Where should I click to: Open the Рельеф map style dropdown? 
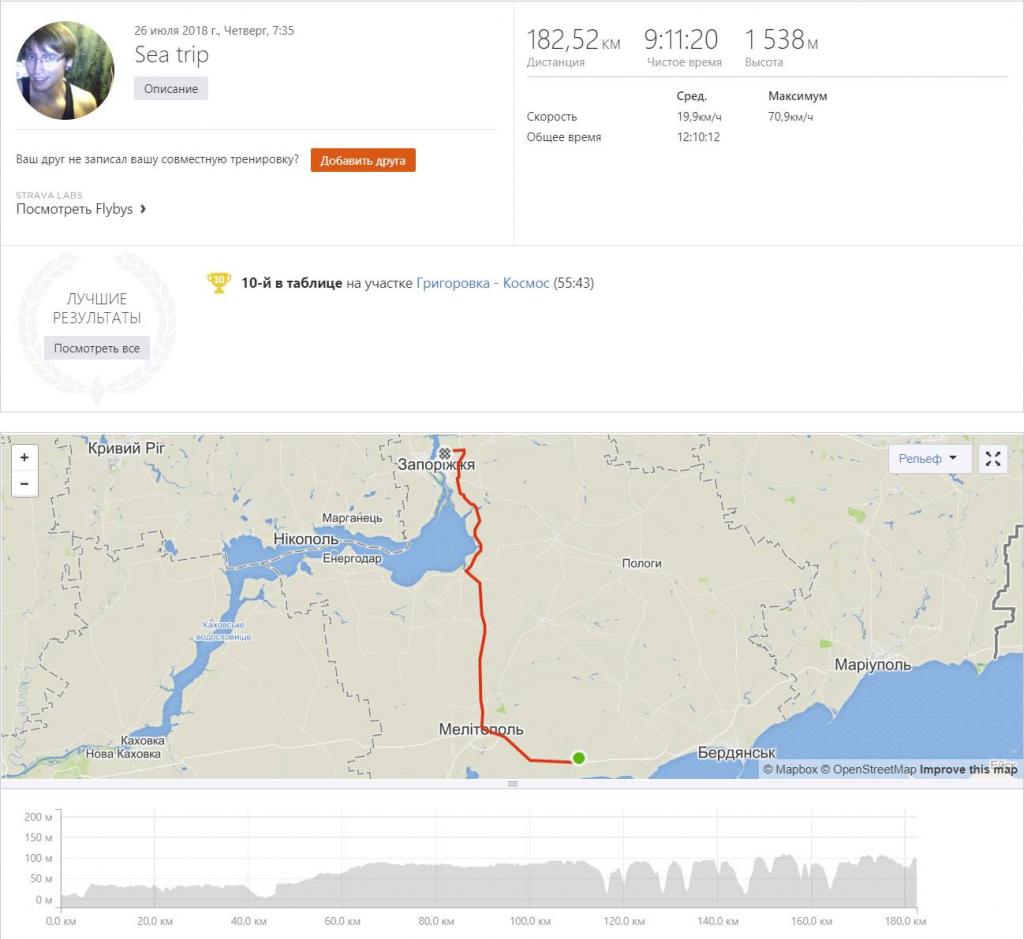pyautogui.click(x=928, y=458)
